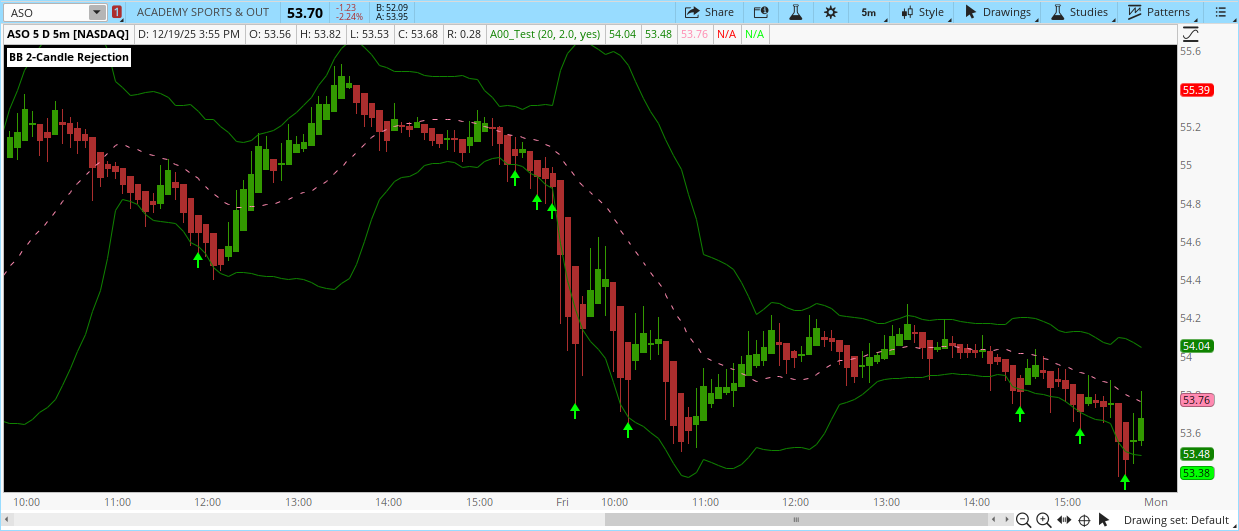
Task: Open chart settings gear icon
Action: point(830,12)
